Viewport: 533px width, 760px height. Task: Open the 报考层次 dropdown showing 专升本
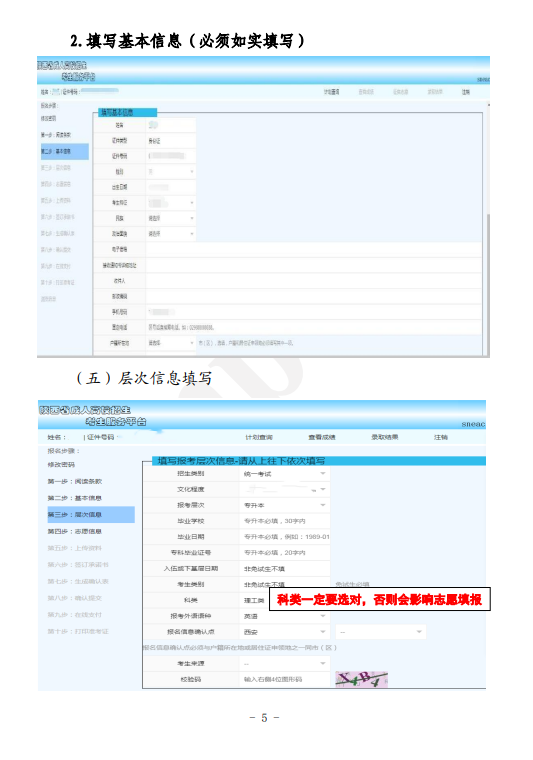(x=284, y=505)
